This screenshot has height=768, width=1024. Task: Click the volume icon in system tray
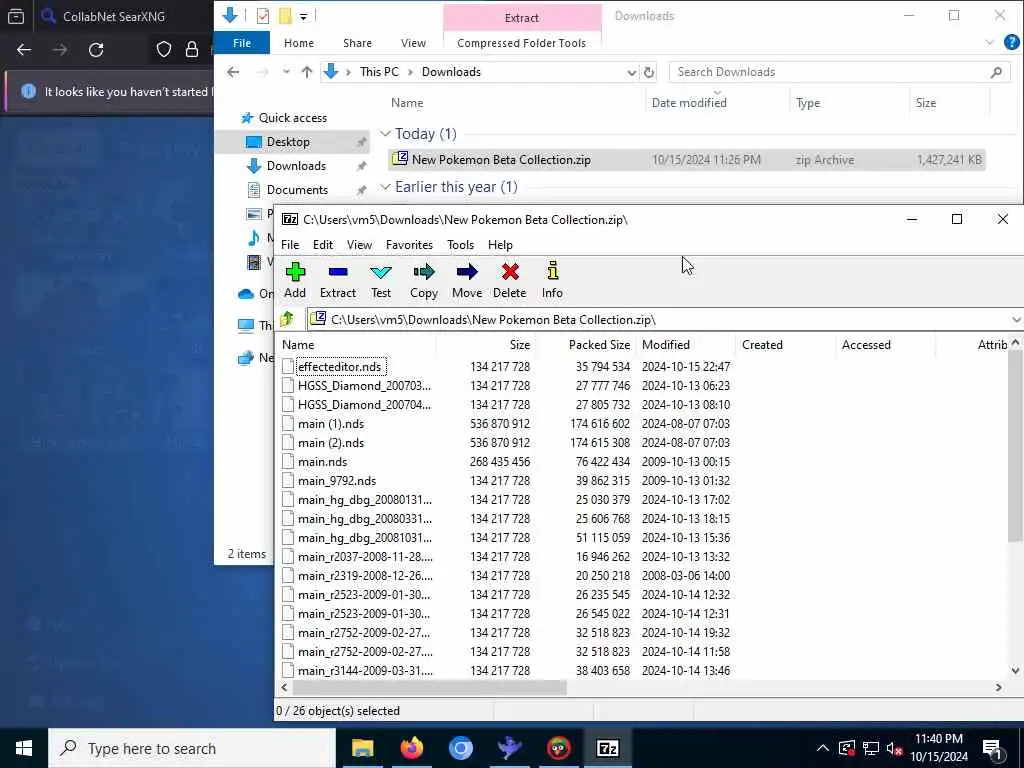point(894,748)
